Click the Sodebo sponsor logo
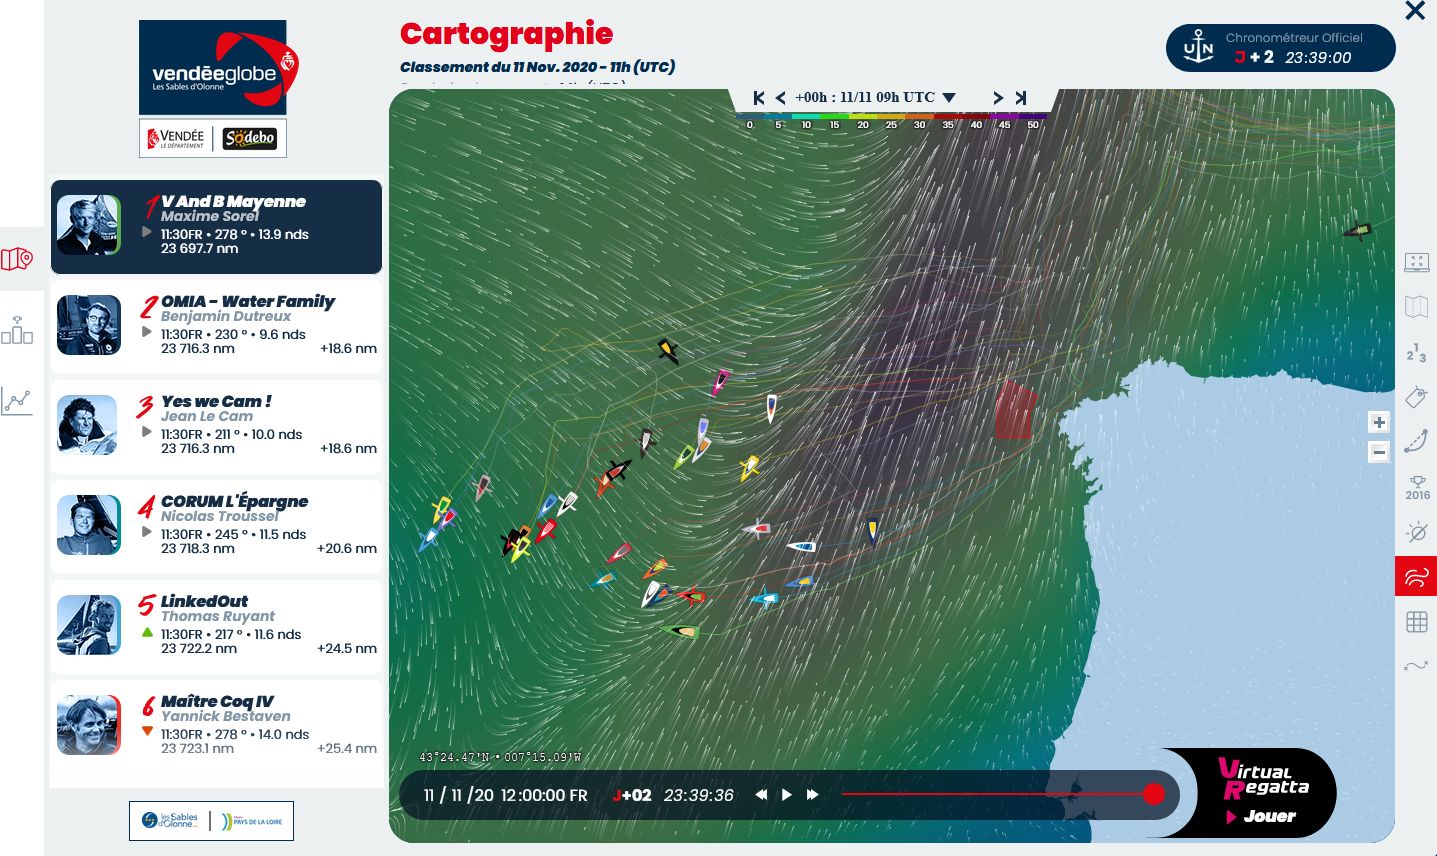 [249, 138]
